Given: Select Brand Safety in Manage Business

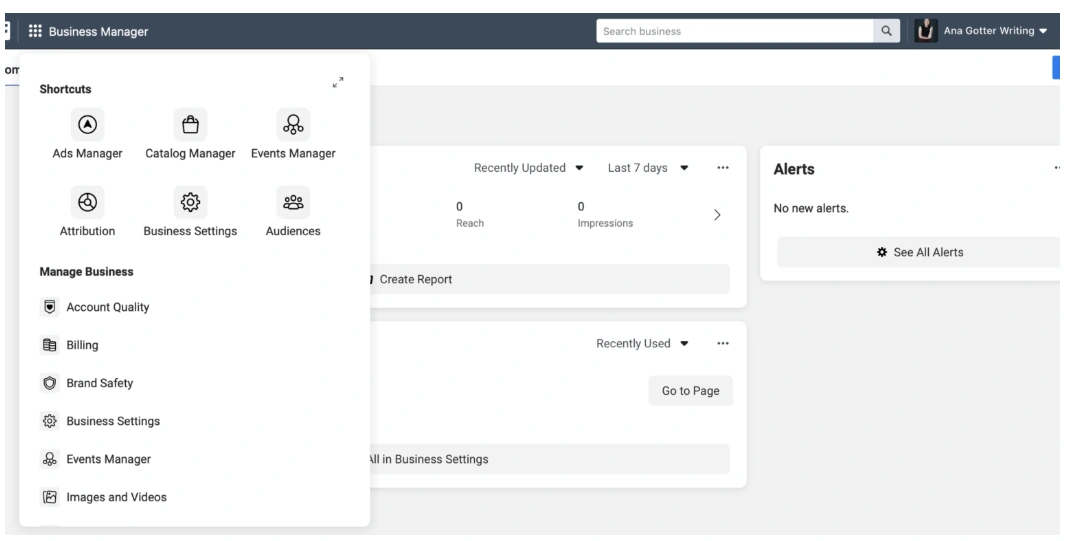Looking at the screenshot, I should 100,383.
